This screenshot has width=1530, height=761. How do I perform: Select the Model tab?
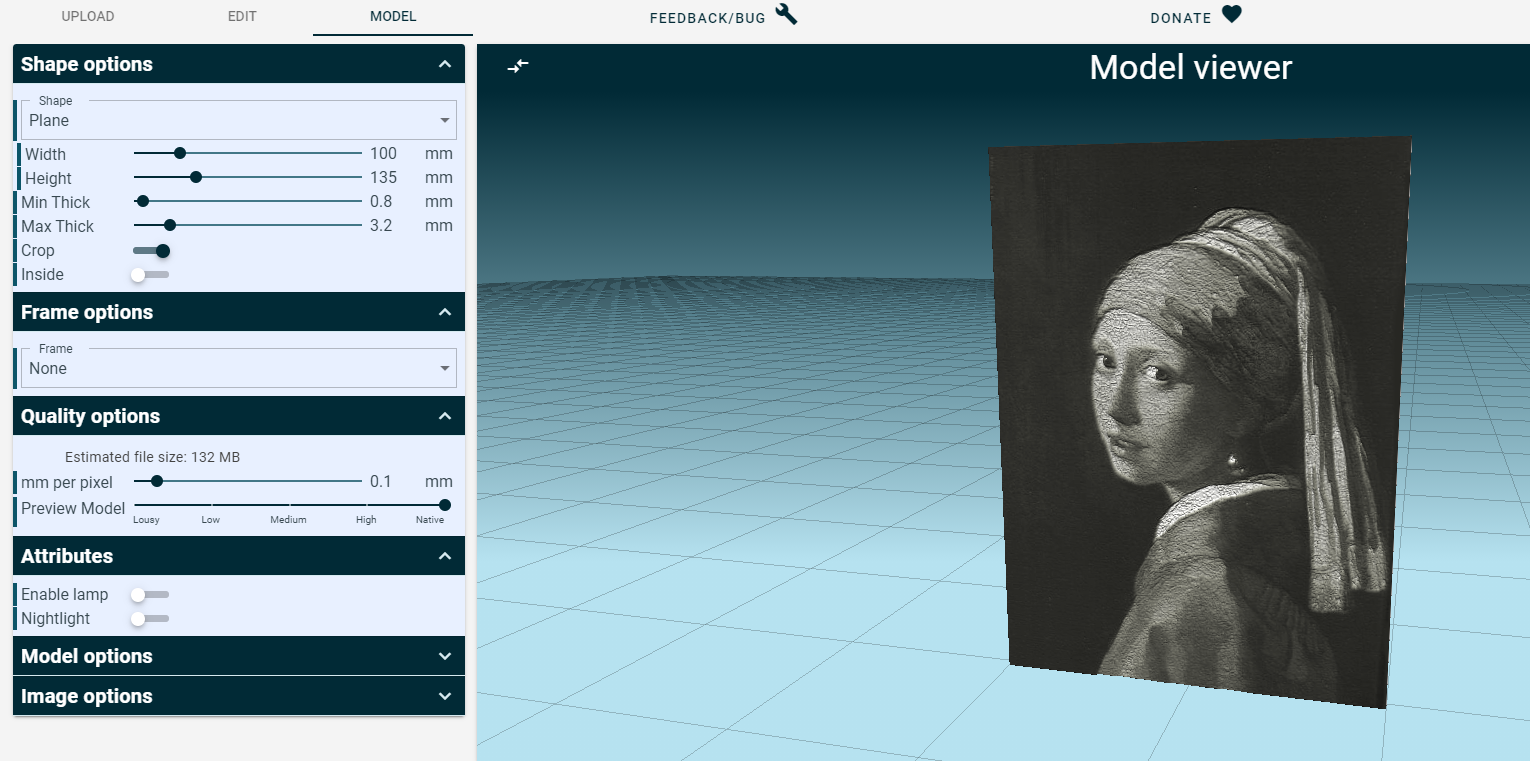(x=393, y=17)
